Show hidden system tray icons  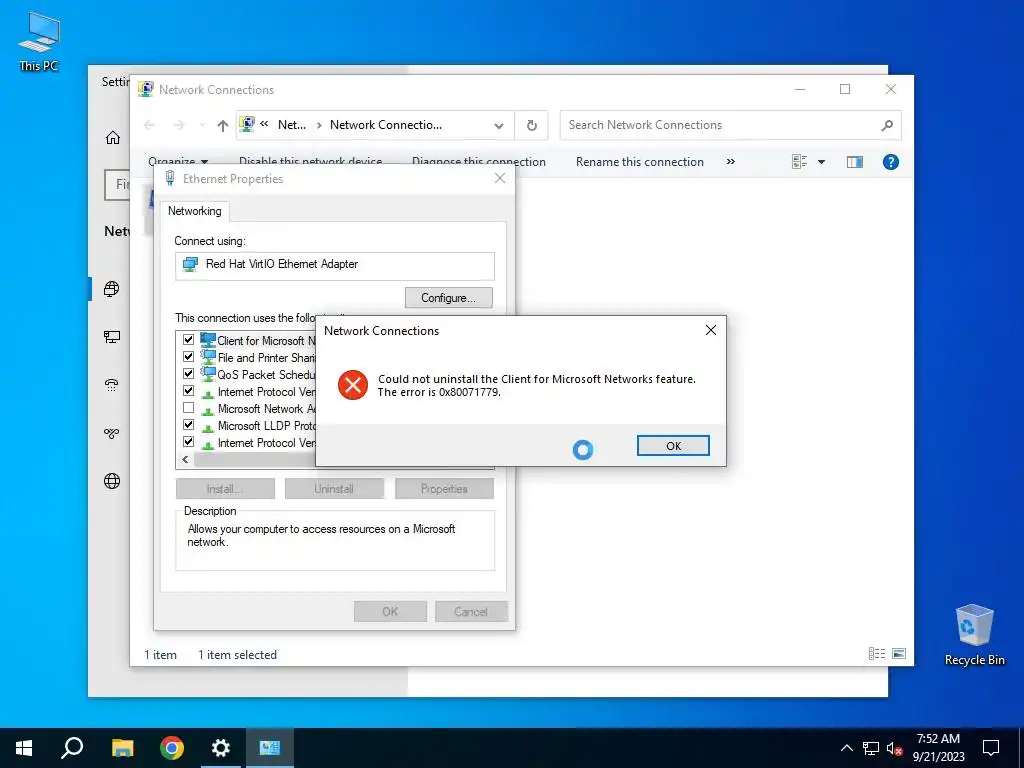click(x=846, y=748)
